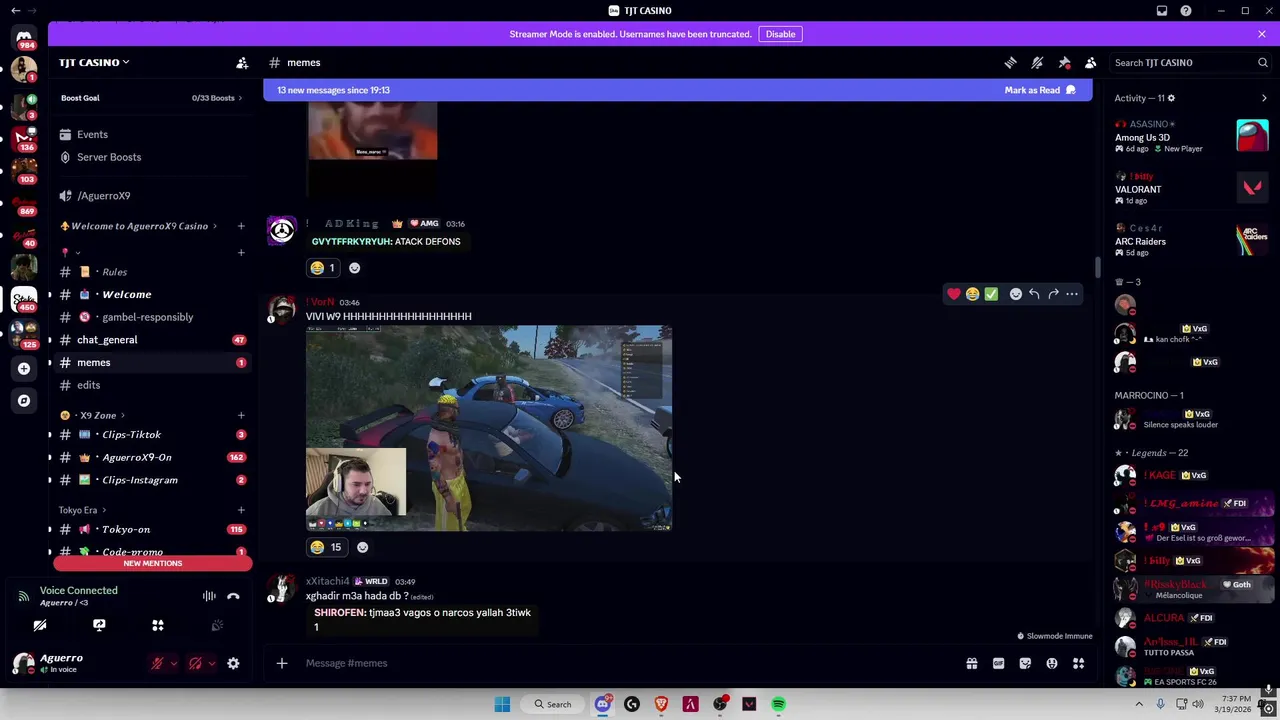The height and width of the screenshot is (720, 1280).
Task: Share your screen icon in voice panel
Action: pos(99,626)
